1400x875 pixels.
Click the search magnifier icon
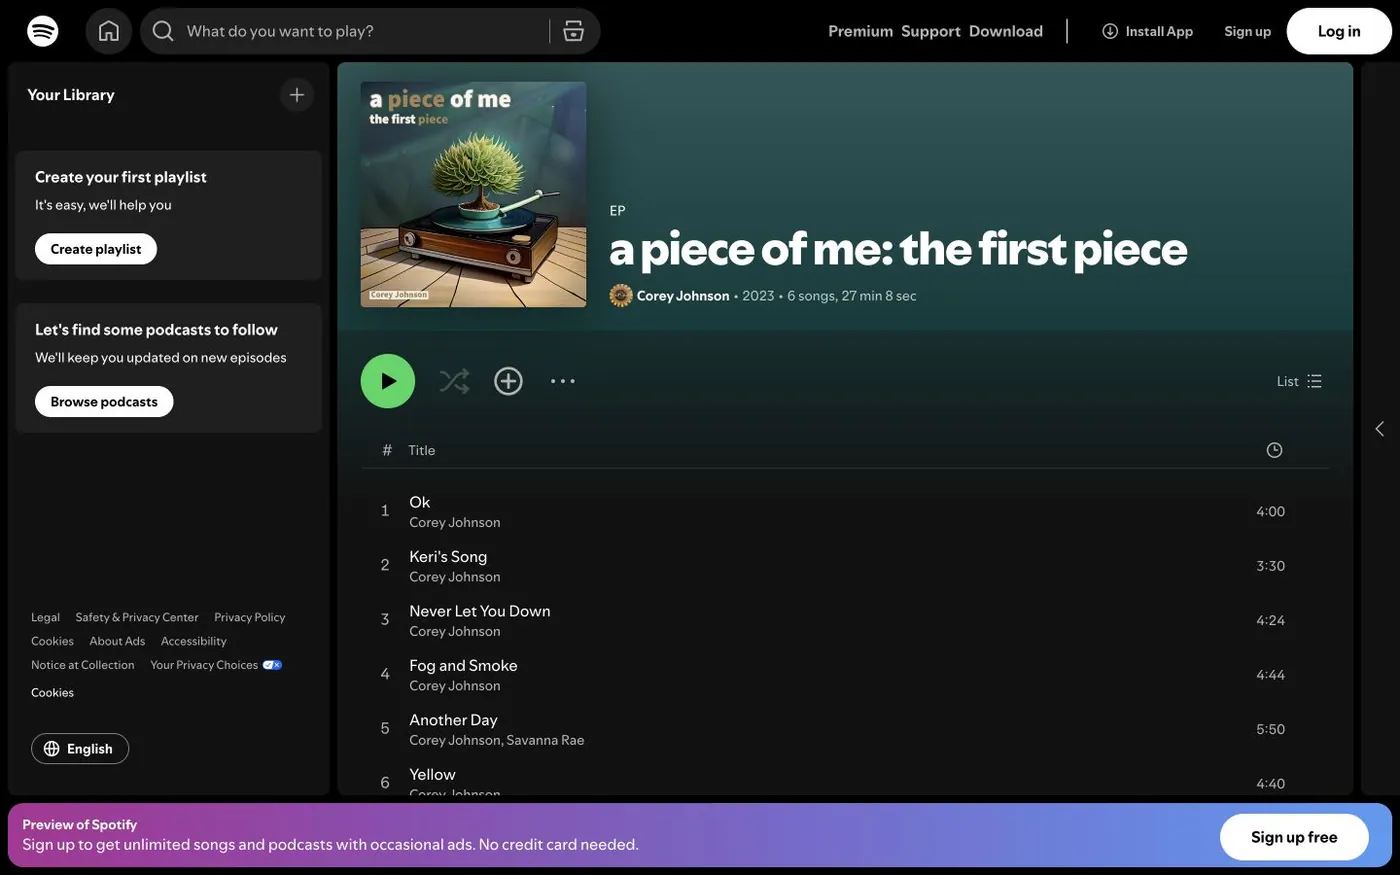[163, 31]
